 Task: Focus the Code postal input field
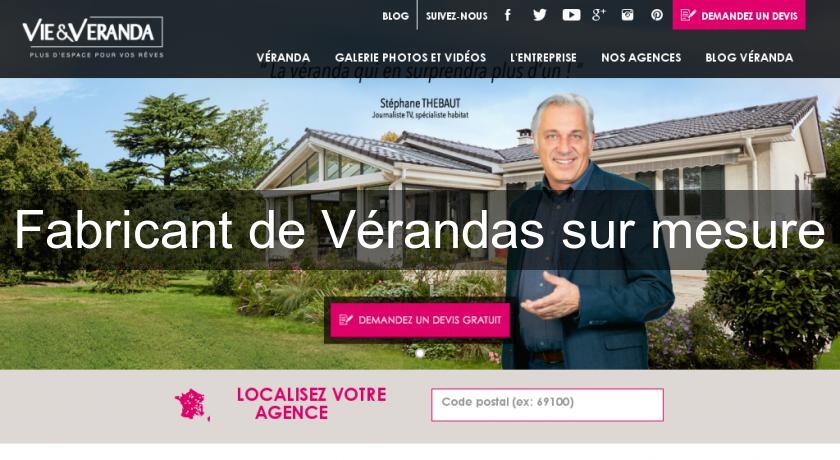coord(547,405)
